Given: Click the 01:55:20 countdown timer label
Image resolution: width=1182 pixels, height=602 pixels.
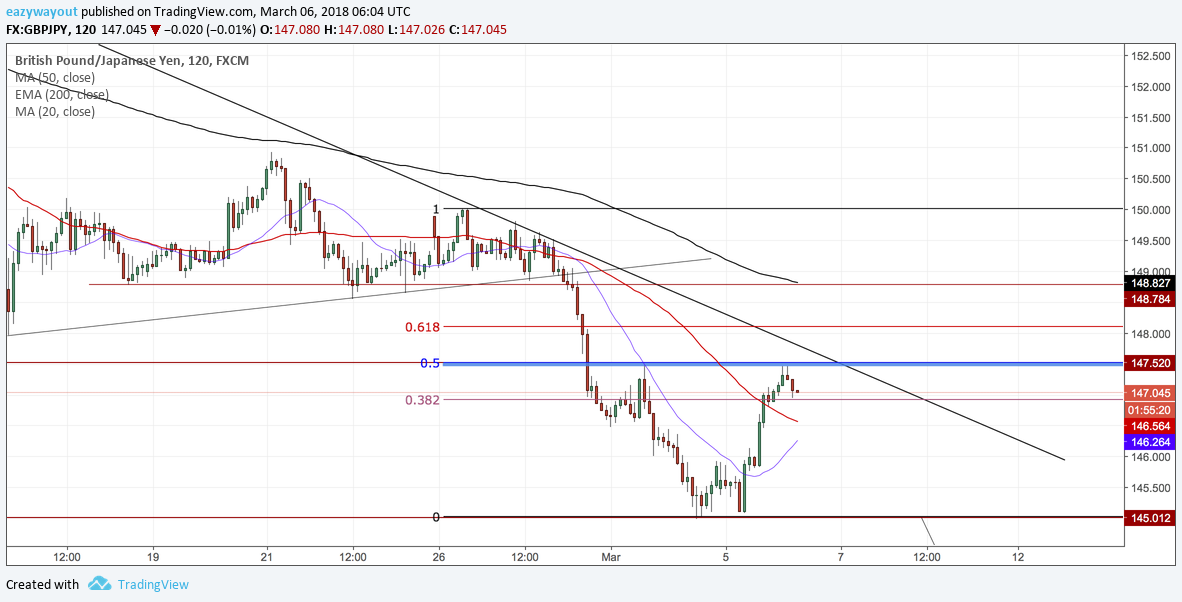Looking at the screenshot, I should [1151, 411].
